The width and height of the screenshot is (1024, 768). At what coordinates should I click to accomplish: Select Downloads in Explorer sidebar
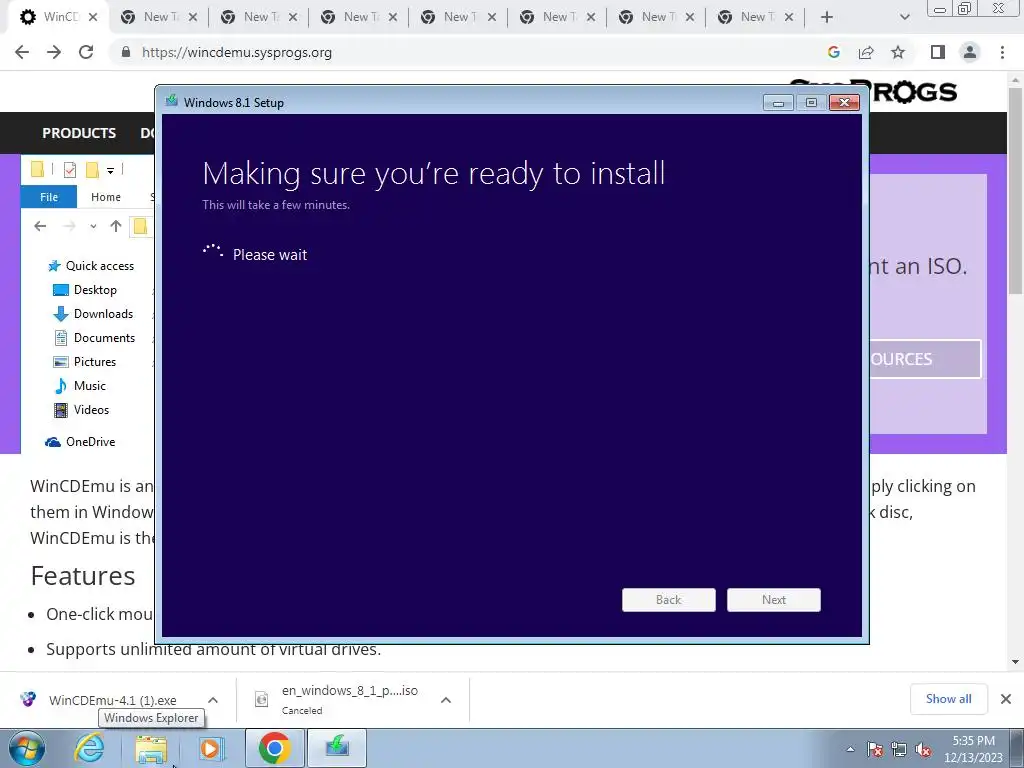[x=93, y=314]
